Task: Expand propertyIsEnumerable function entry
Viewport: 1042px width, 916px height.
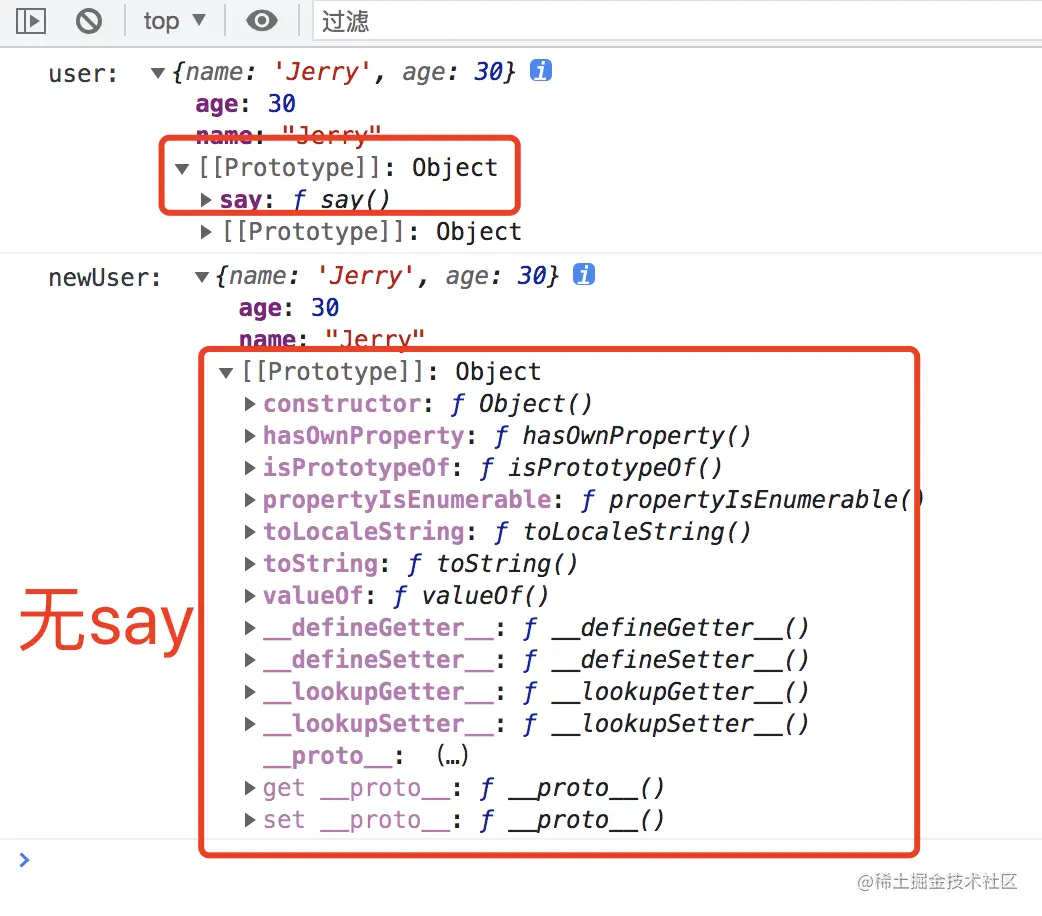Action: click(250, 499)
